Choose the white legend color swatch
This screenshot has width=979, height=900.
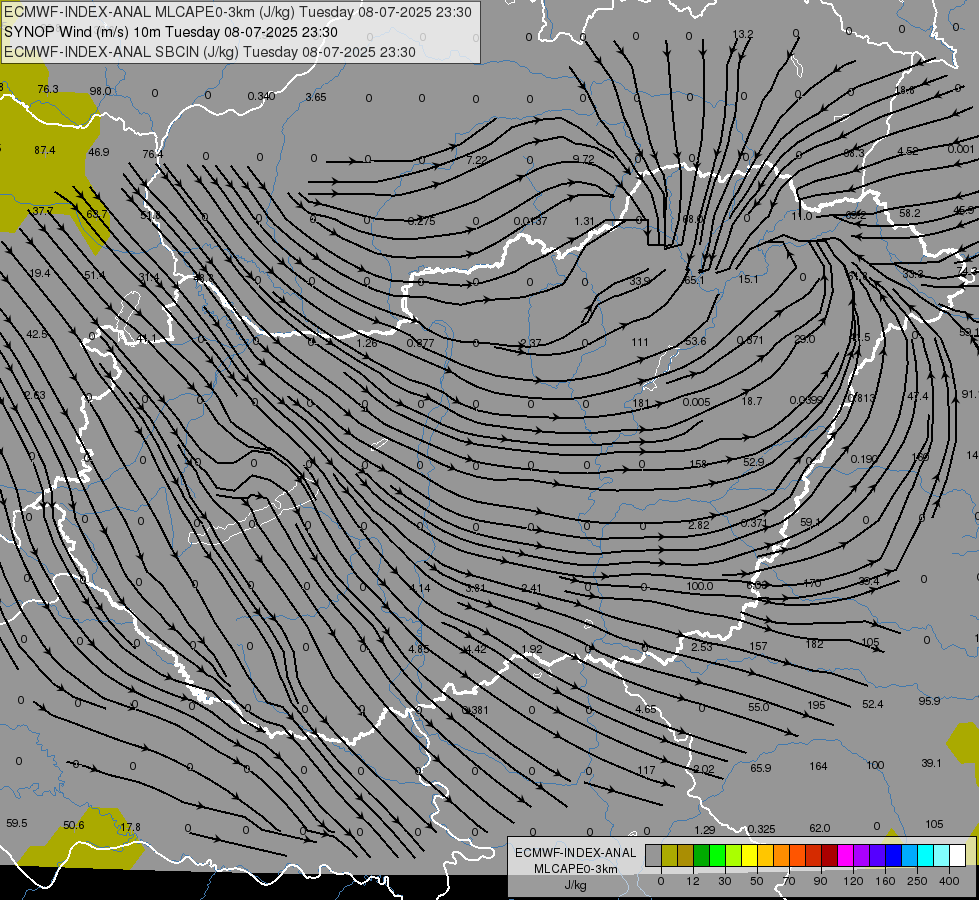point(957,855)
